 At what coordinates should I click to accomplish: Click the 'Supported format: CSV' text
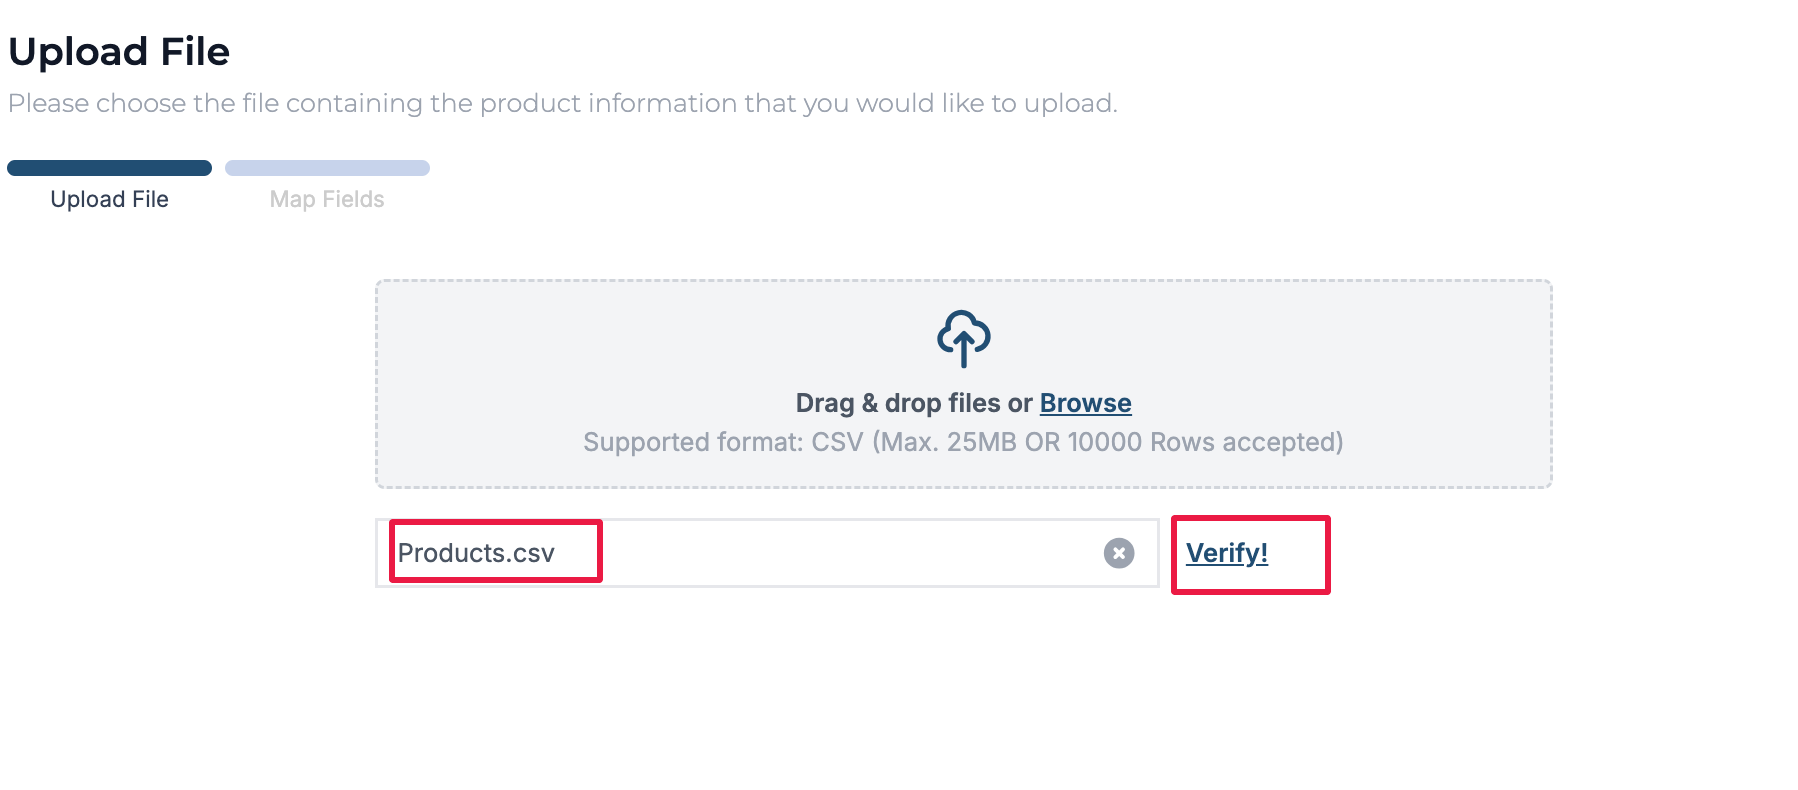[x=723, y=442]
